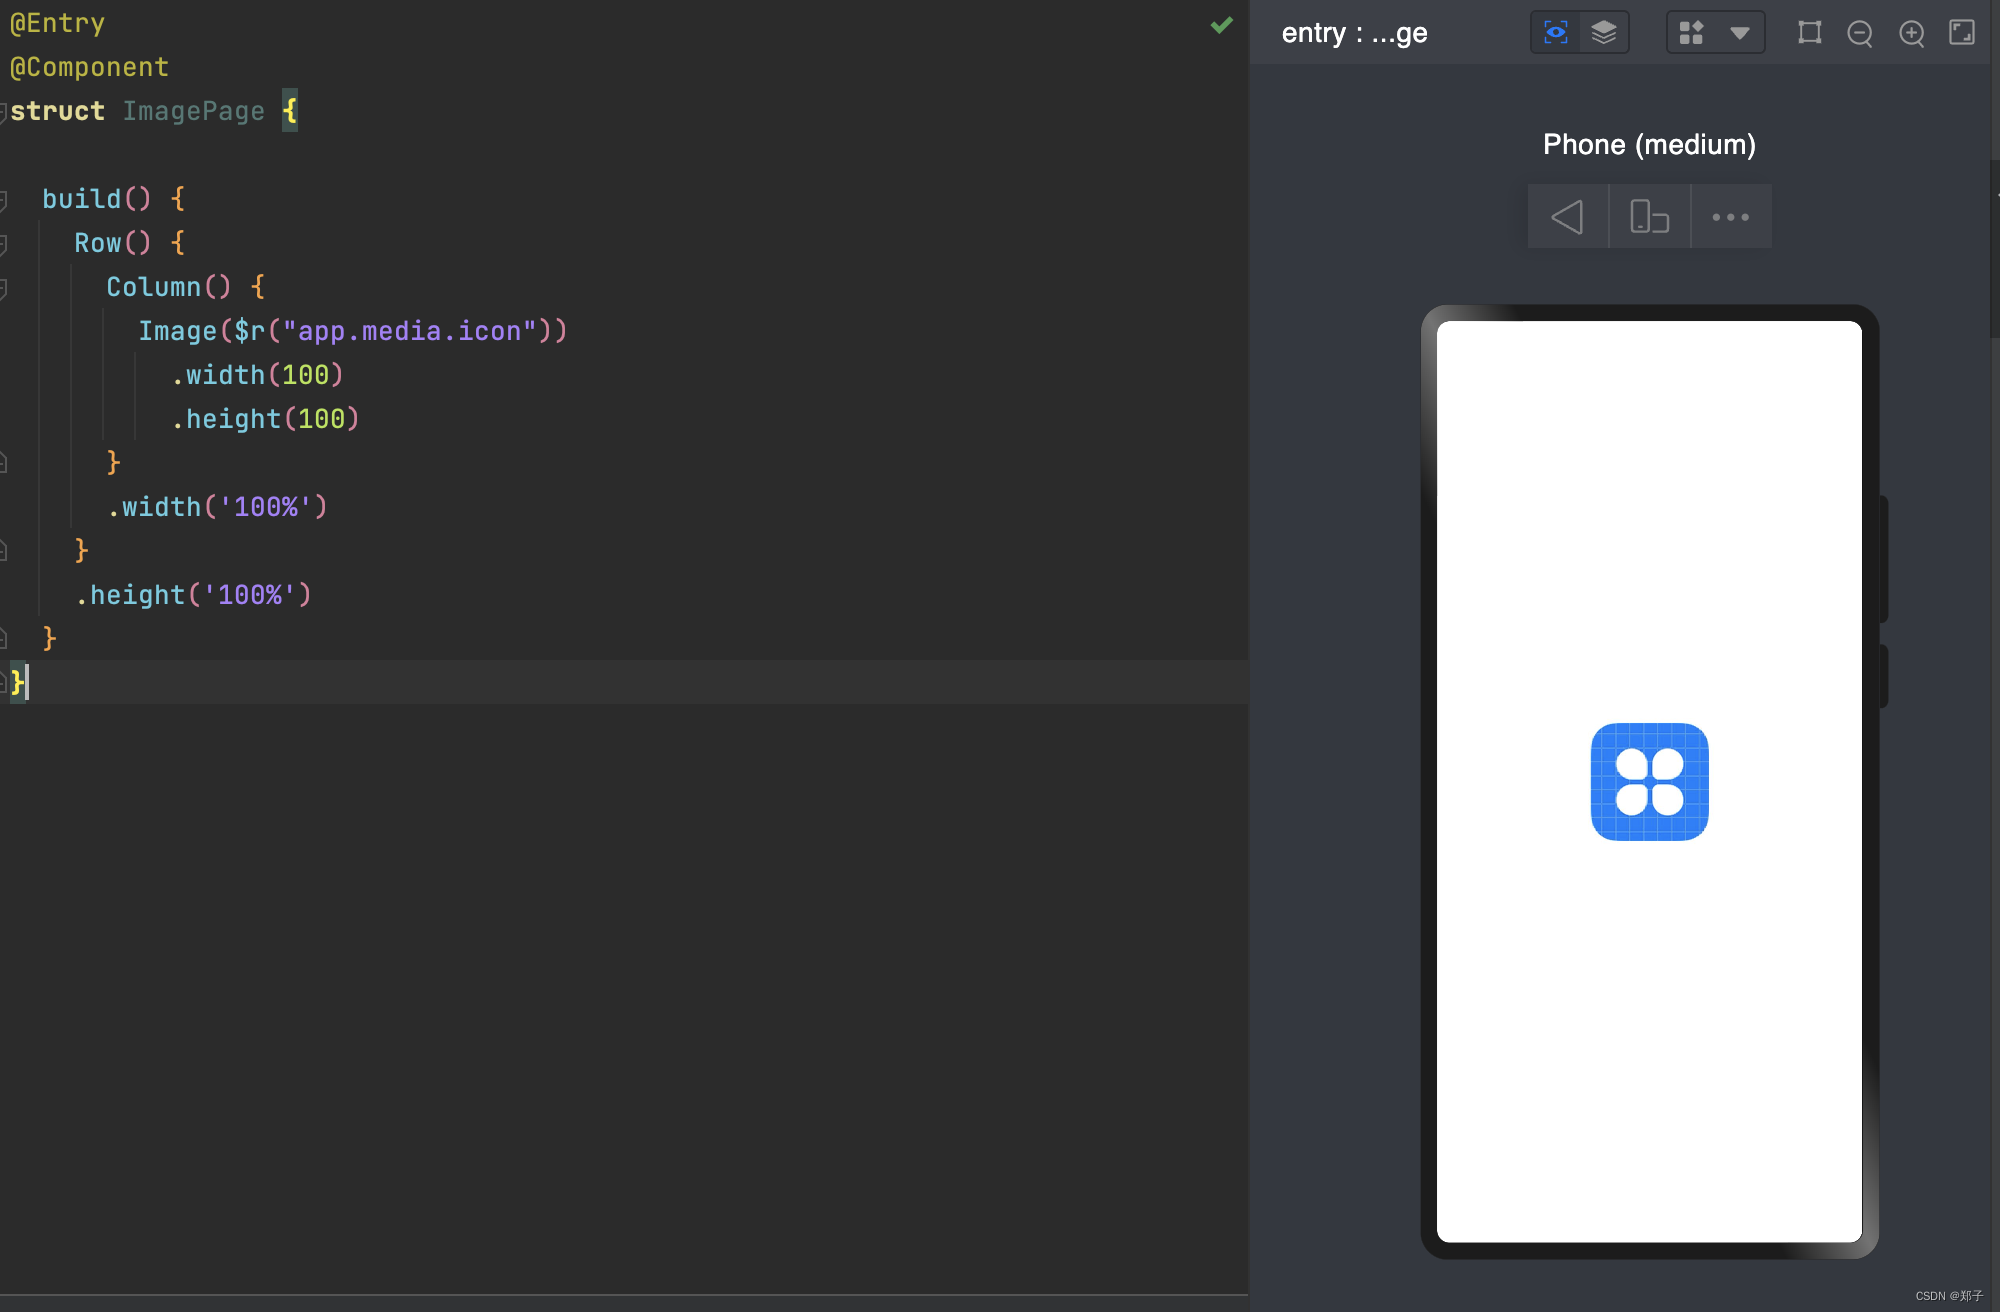Screen dimensions: 2000x1312
Task: Select the entry : ...ge previewer title
Action: (1354, 33)
